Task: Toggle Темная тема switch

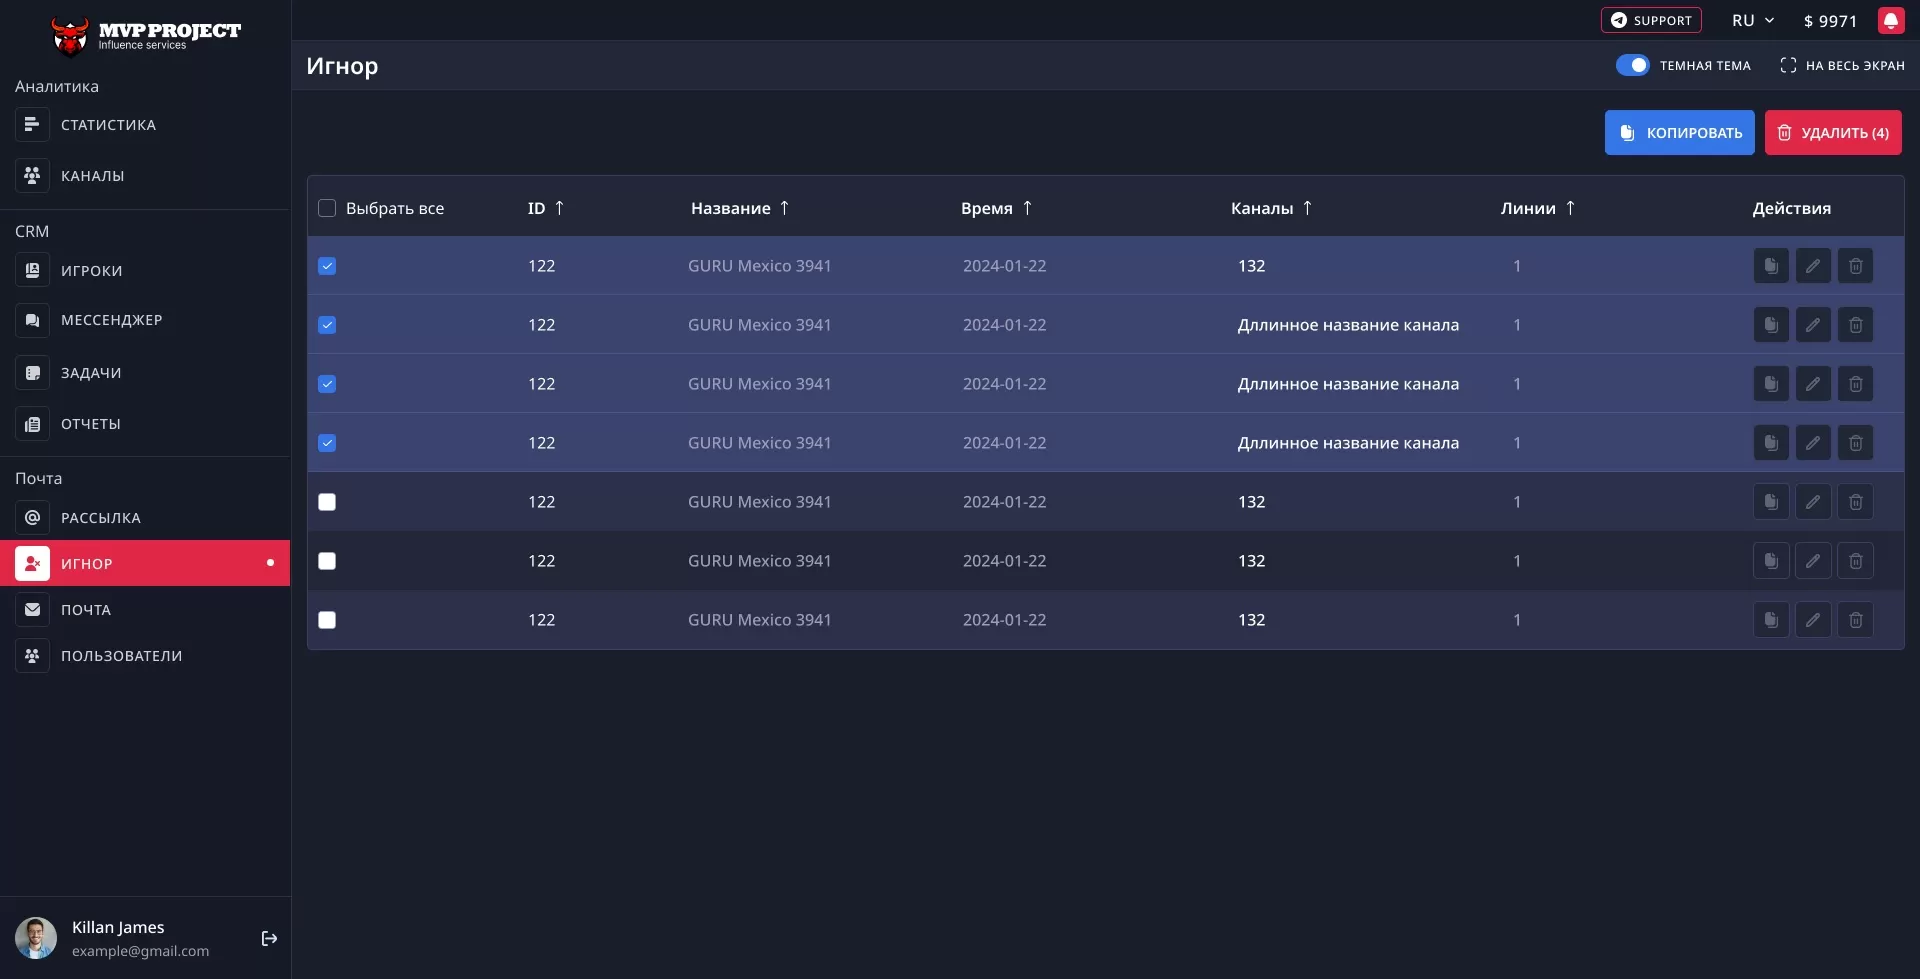Action: pos(1634,64)
